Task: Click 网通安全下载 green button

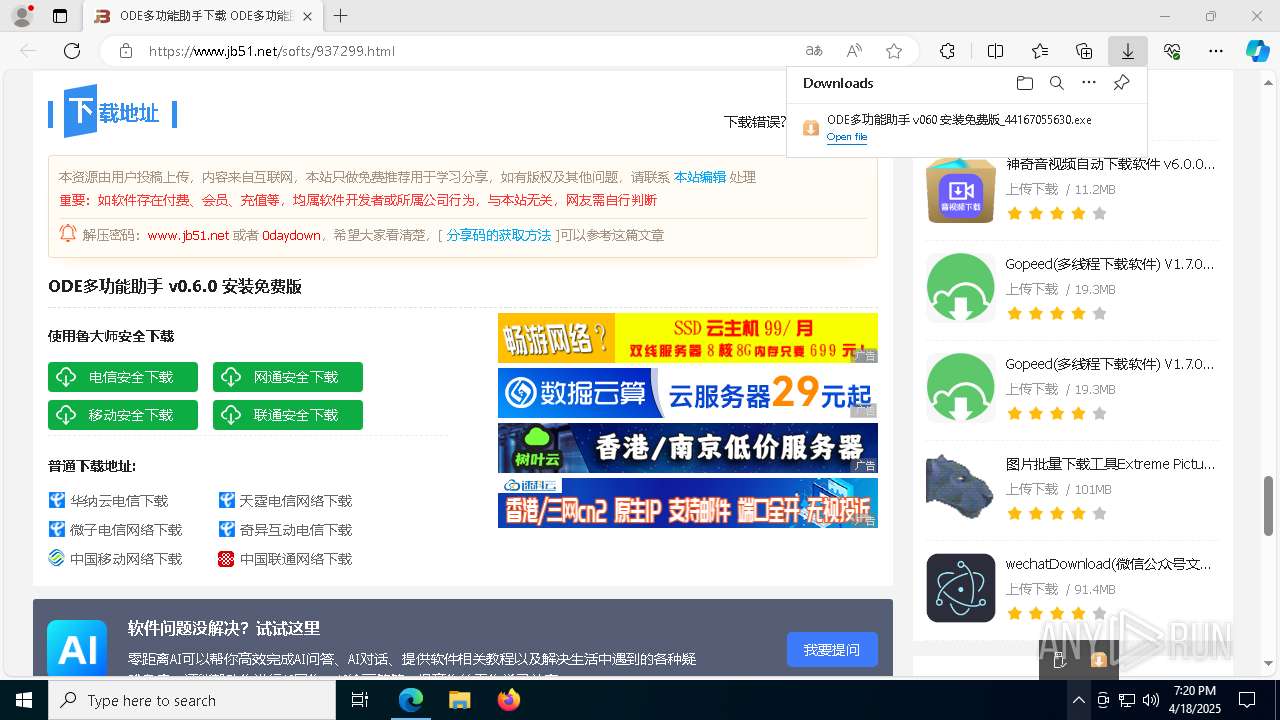Action: 288,377
